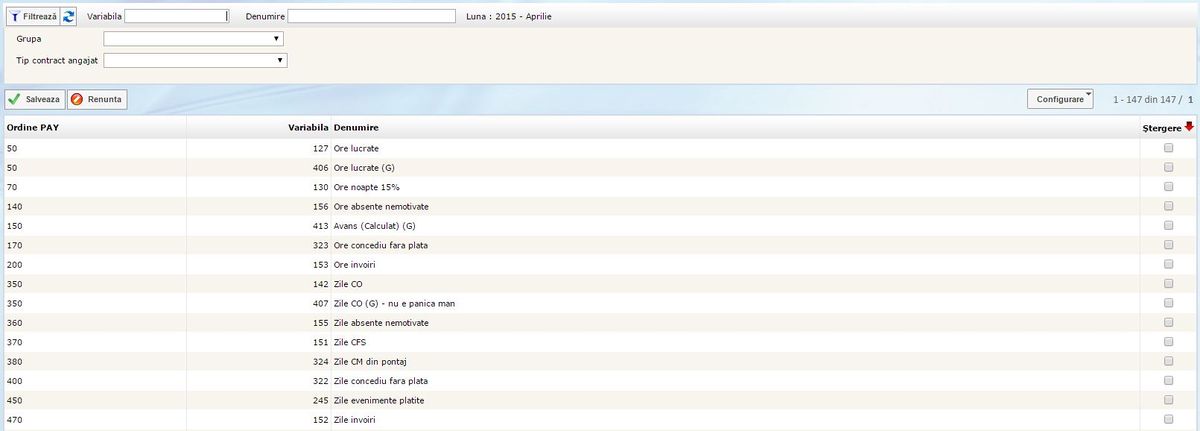Click the Salveaza button with green checkmark
Viewport: 1200px width, 431px height.
click(x=35, y=100)
